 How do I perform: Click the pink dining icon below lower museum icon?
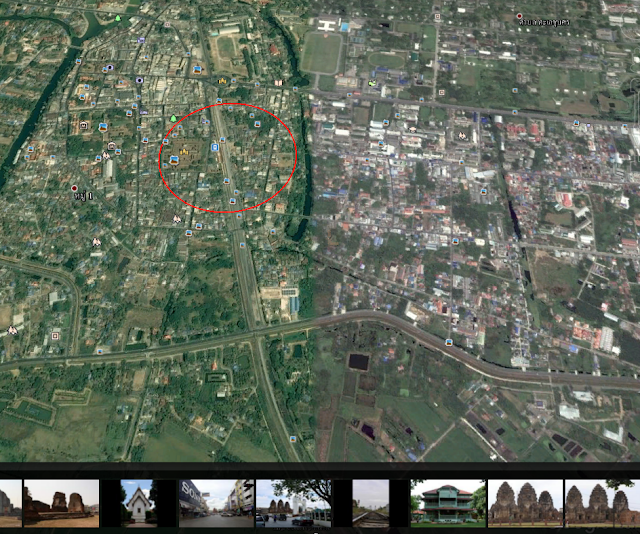pos(106,155)
